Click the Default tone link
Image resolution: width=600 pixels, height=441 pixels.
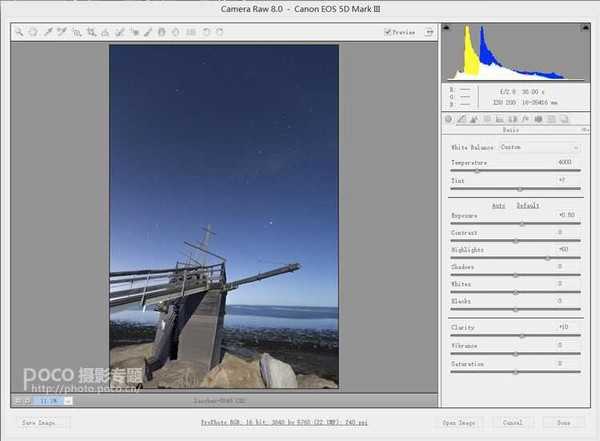coord(527,205)
